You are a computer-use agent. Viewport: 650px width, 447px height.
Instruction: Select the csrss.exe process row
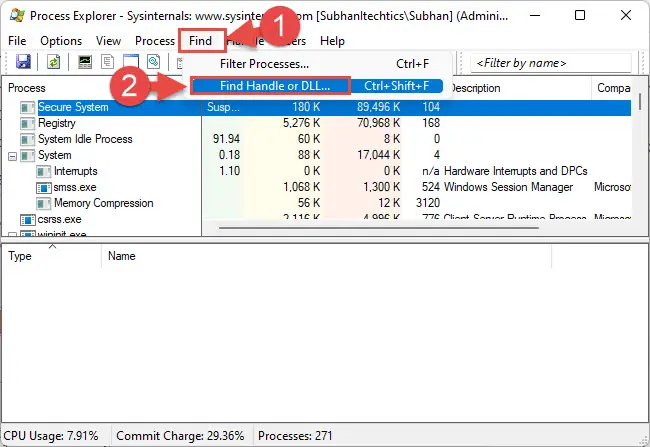(59, 219)
